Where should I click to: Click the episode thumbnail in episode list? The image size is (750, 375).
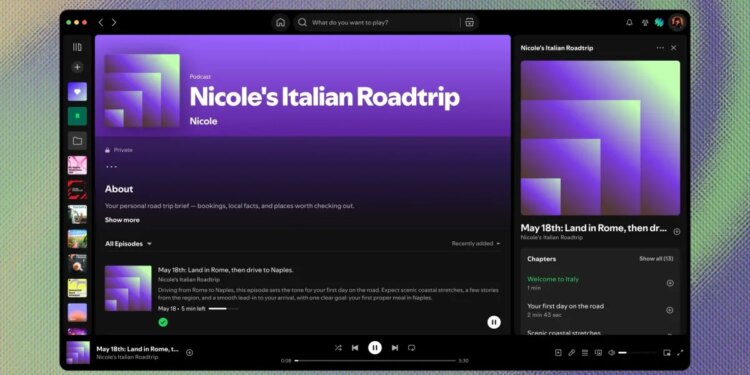[x=128, y=288]
